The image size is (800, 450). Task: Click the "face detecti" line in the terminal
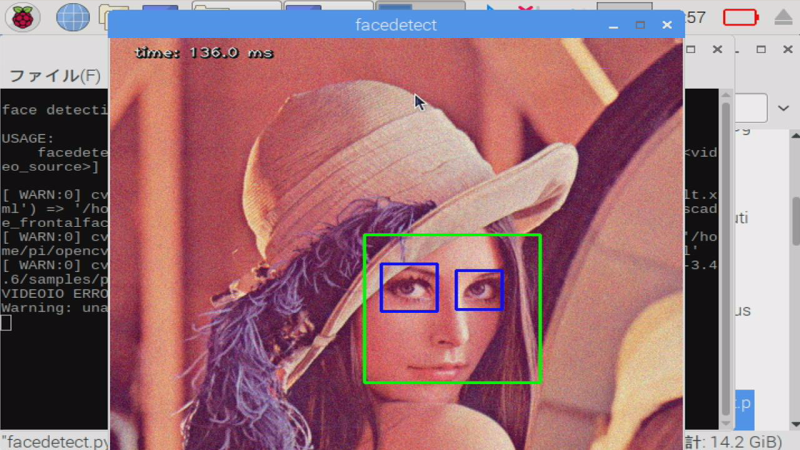pyautogui.click(x=55, y=110)
